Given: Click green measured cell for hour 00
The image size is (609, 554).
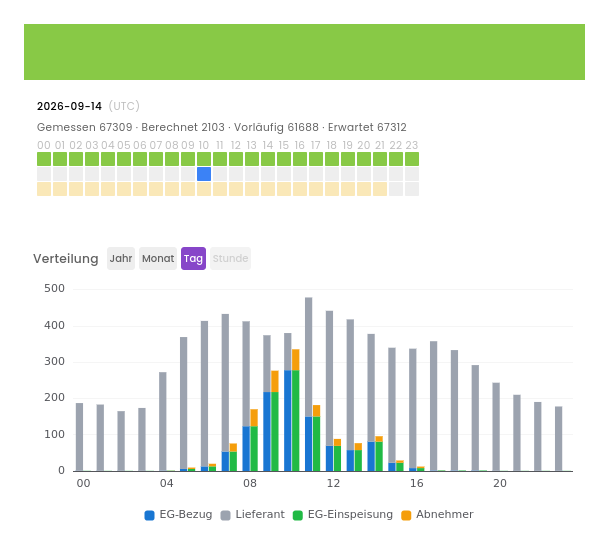Looking at the screenshot, I should (44, 159).
